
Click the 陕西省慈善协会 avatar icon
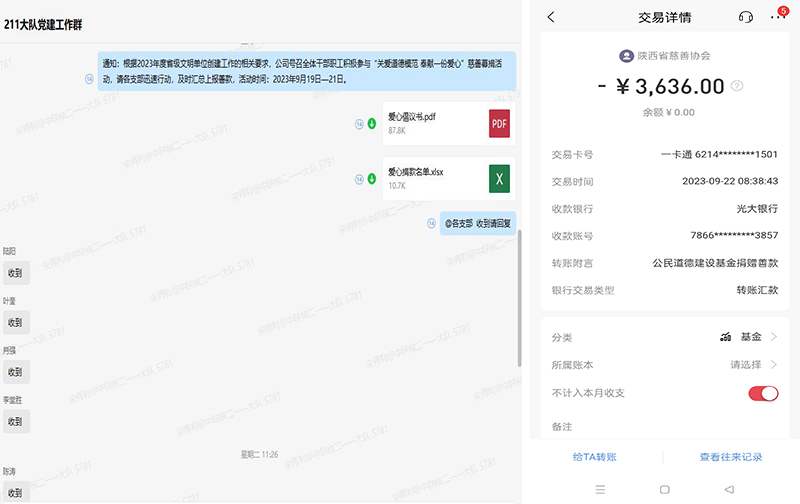coord(626,56)
